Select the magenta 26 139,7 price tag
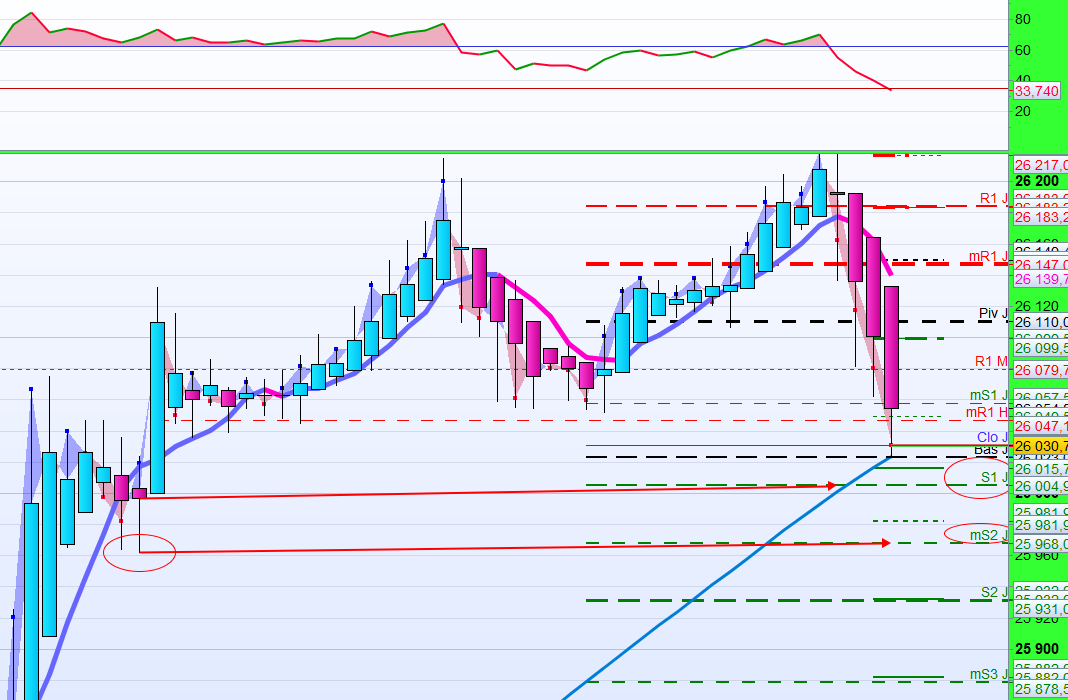The image size is (1068, 700). point(1041,279)
